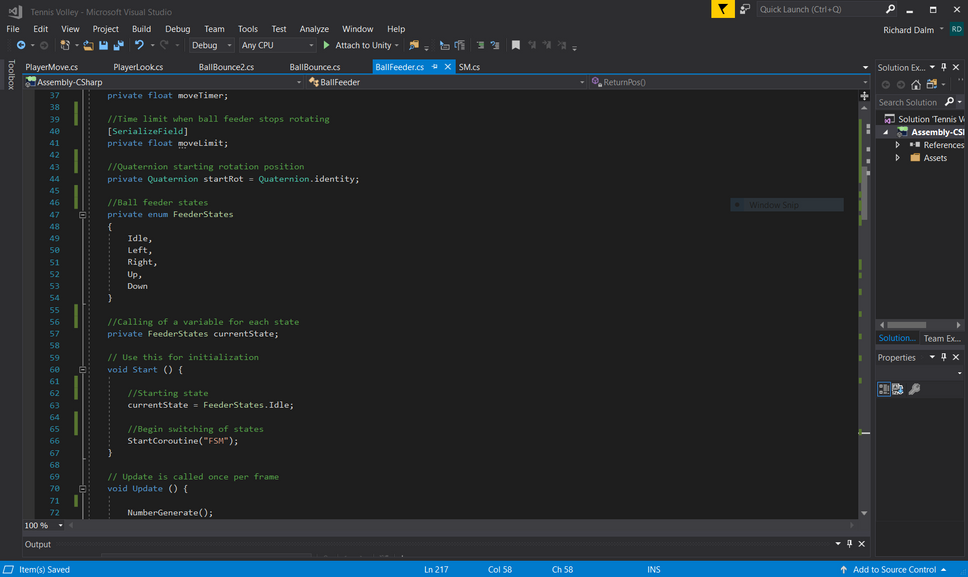Click the Save All toolbar icon
The width and height of the screenshot is (968, 577).
click(118, 45)
